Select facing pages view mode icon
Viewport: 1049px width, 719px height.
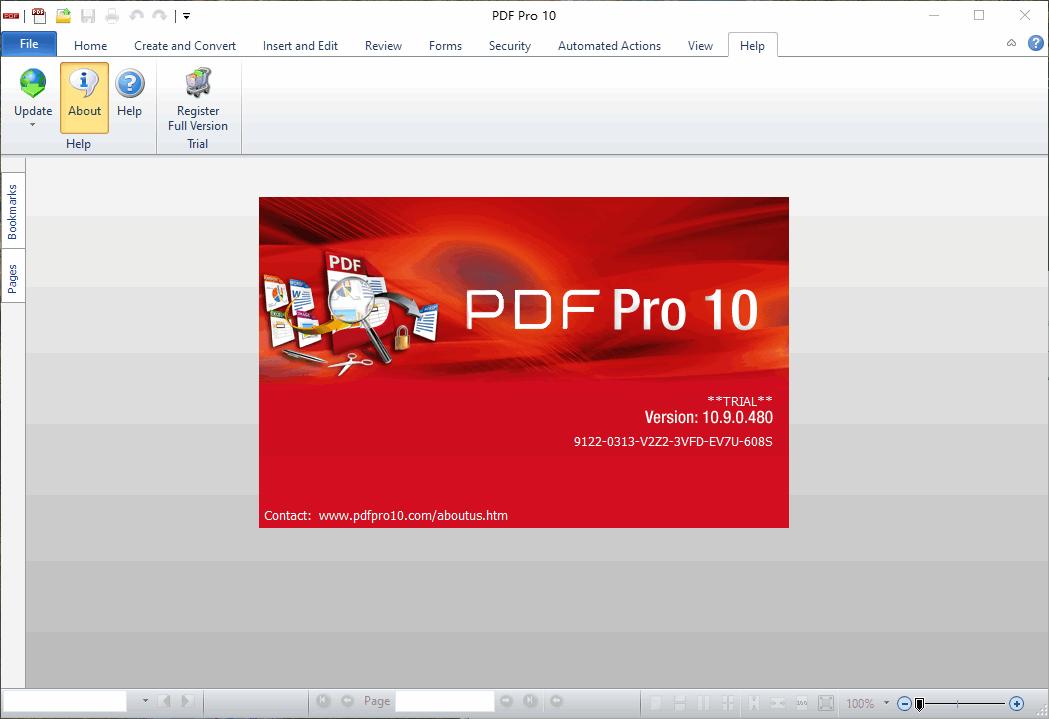point(704,703)
